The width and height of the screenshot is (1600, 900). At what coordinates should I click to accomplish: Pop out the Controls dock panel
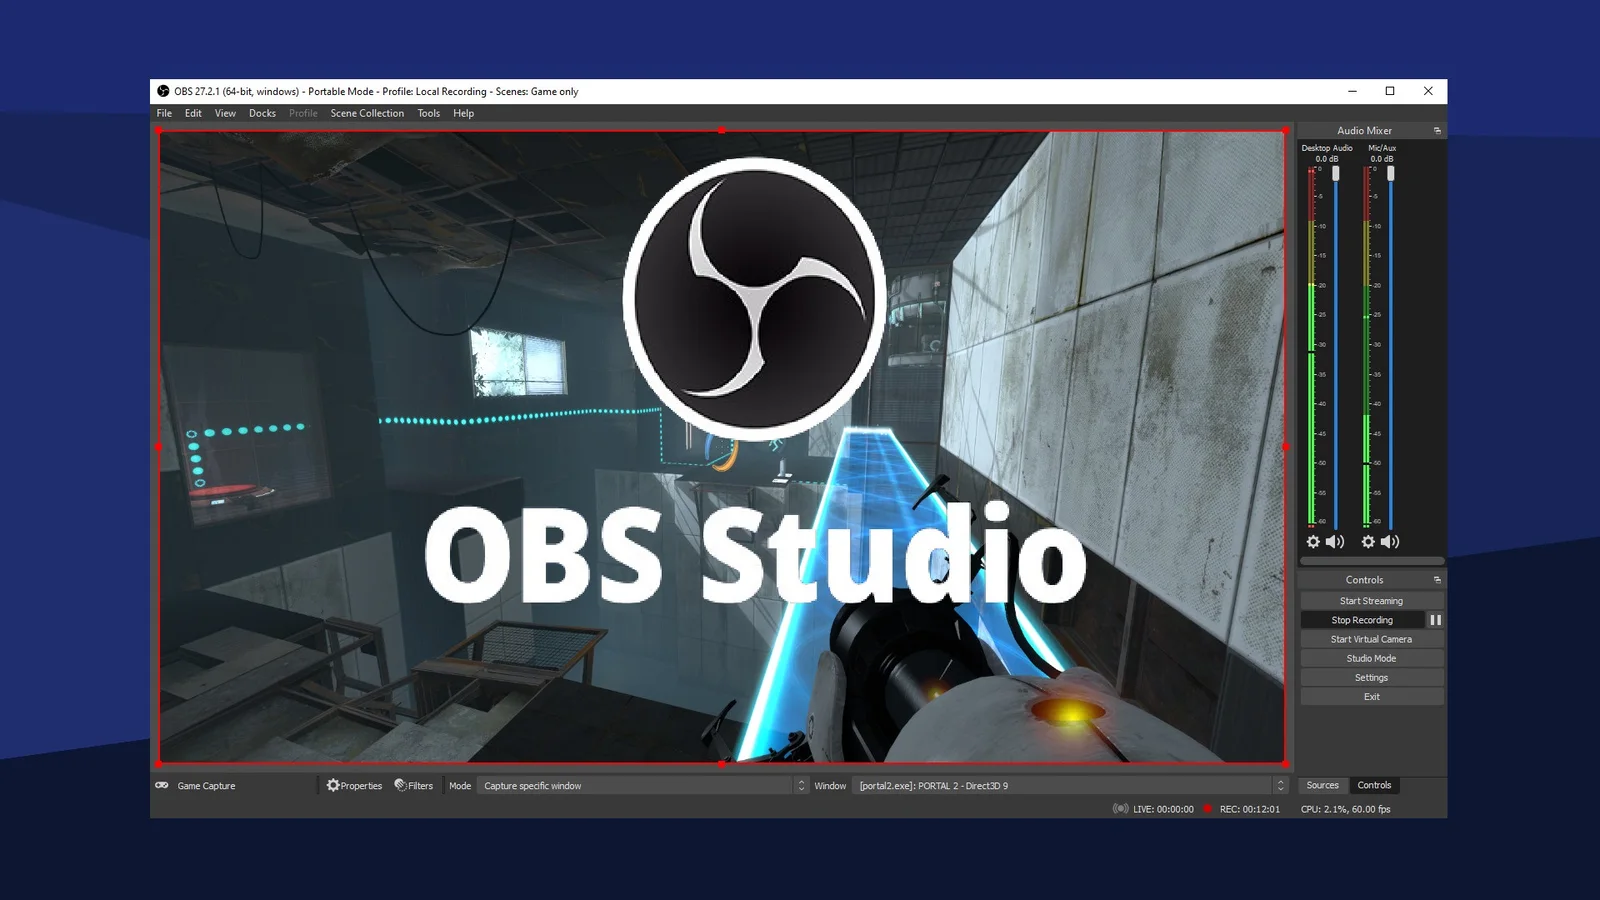tap(1437, 580)
